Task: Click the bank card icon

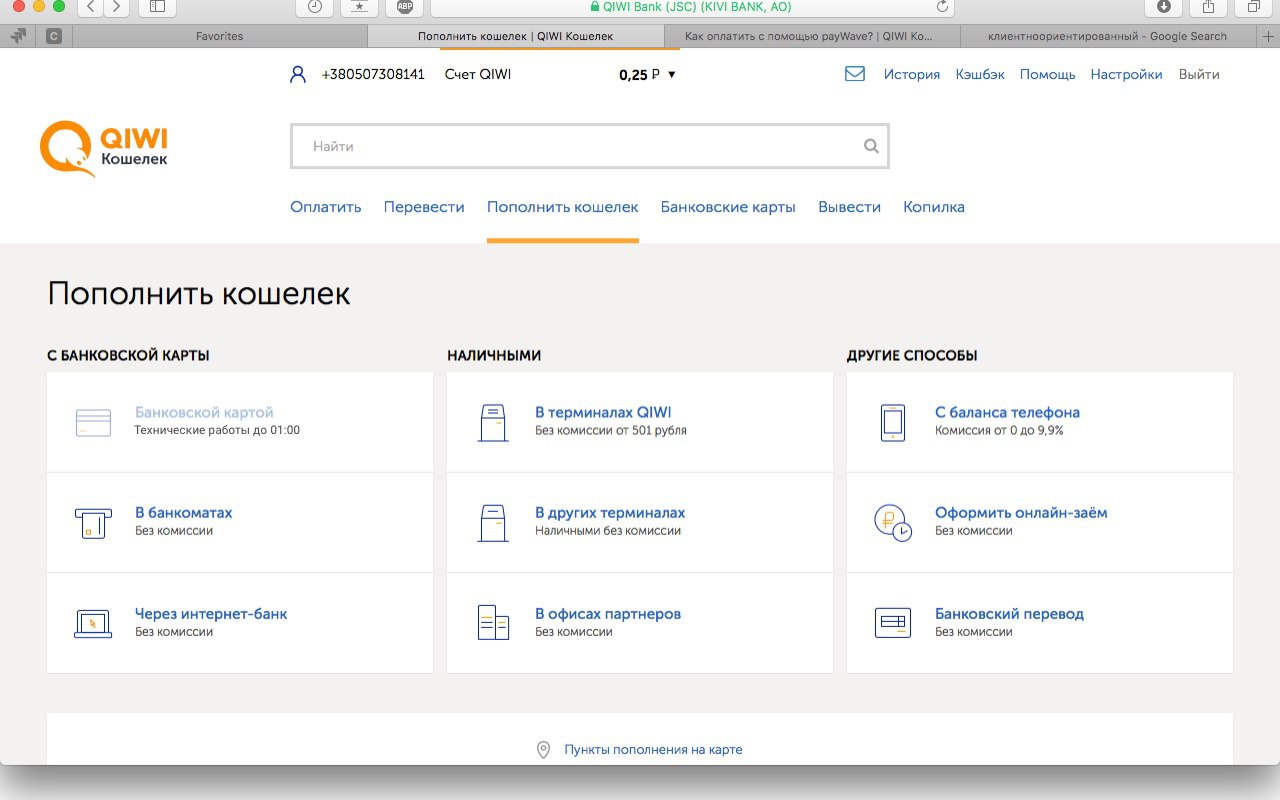Action: (93, 422)
